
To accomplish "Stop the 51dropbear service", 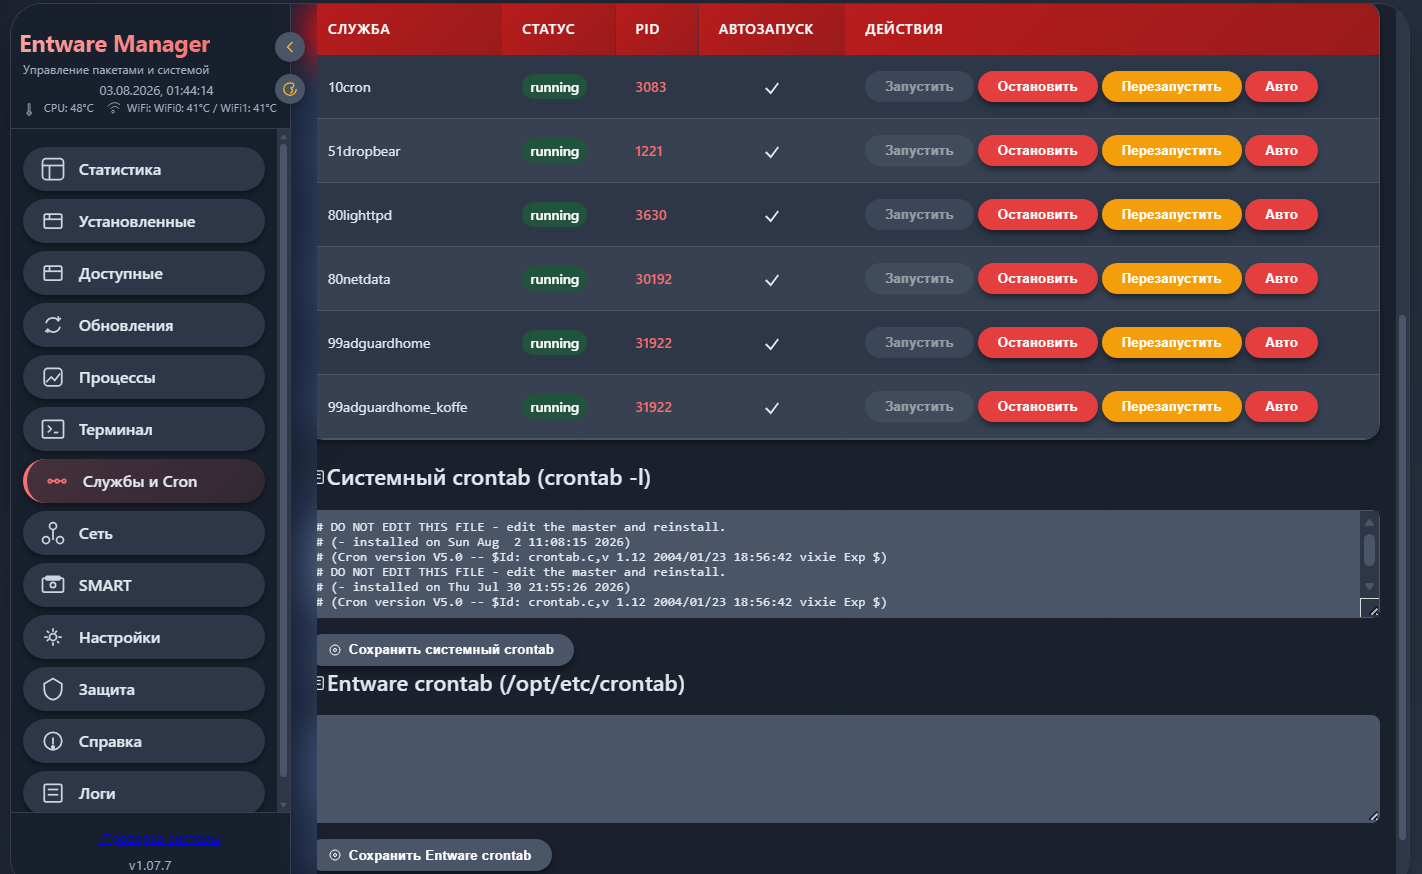I will 1037,151.
